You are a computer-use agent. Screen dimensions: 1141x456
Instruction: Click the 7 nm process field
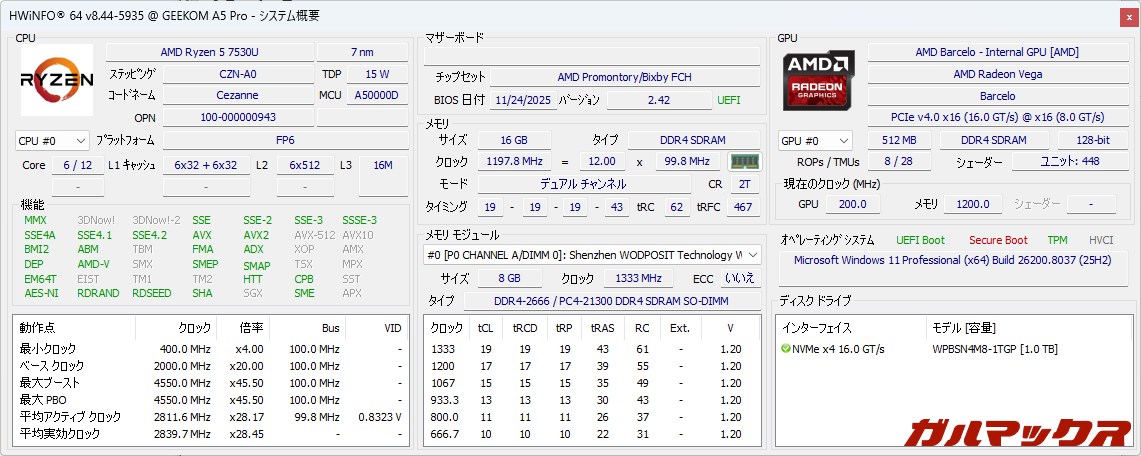point(362,52)
